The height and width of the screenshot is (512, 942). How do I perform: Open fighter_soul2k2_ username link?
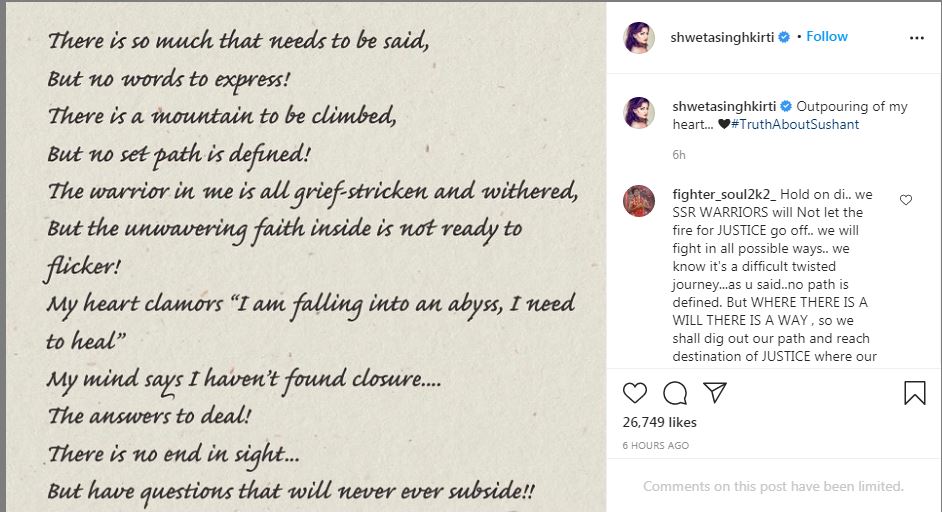click(x=724, y=194)
